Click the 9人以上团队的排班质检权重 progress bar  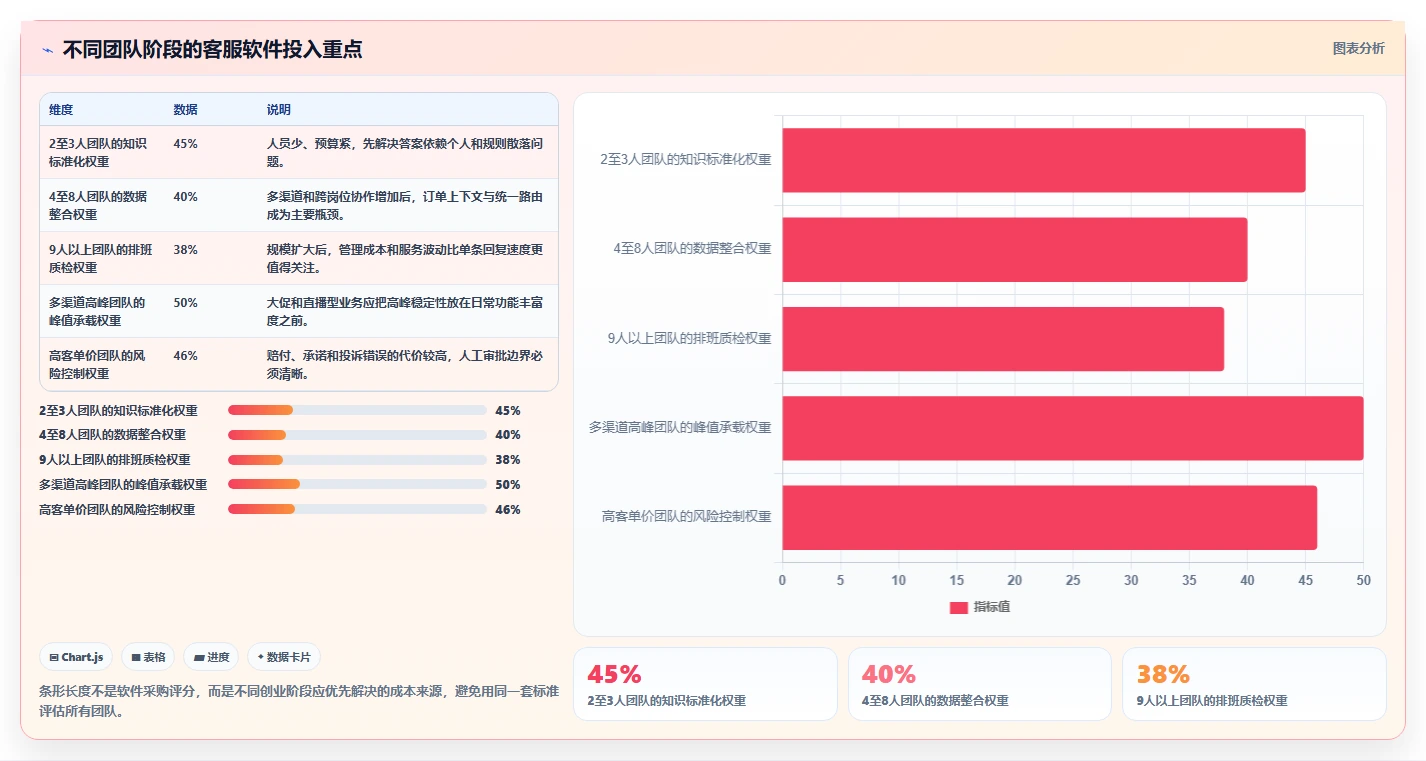pos(357,460)
